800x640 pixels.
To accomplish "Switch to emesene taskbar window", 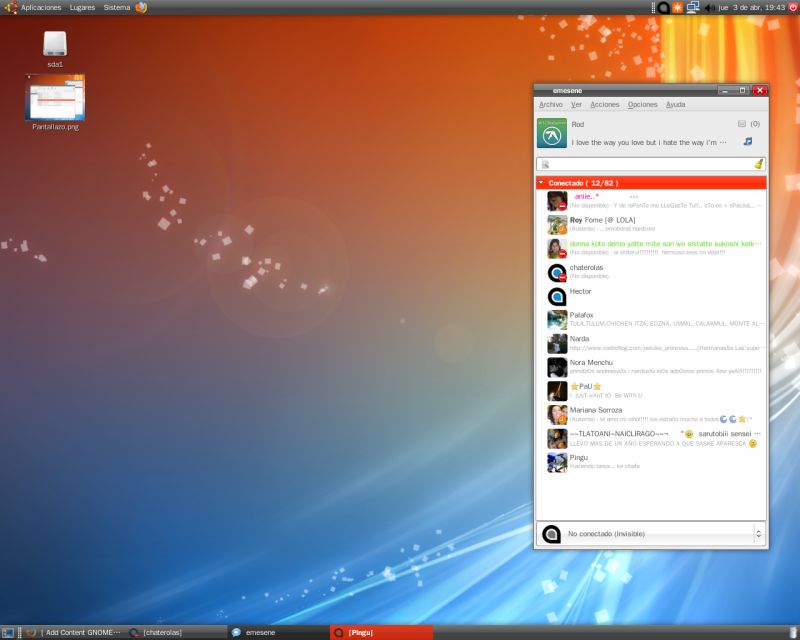I will (x=279, y=633).
